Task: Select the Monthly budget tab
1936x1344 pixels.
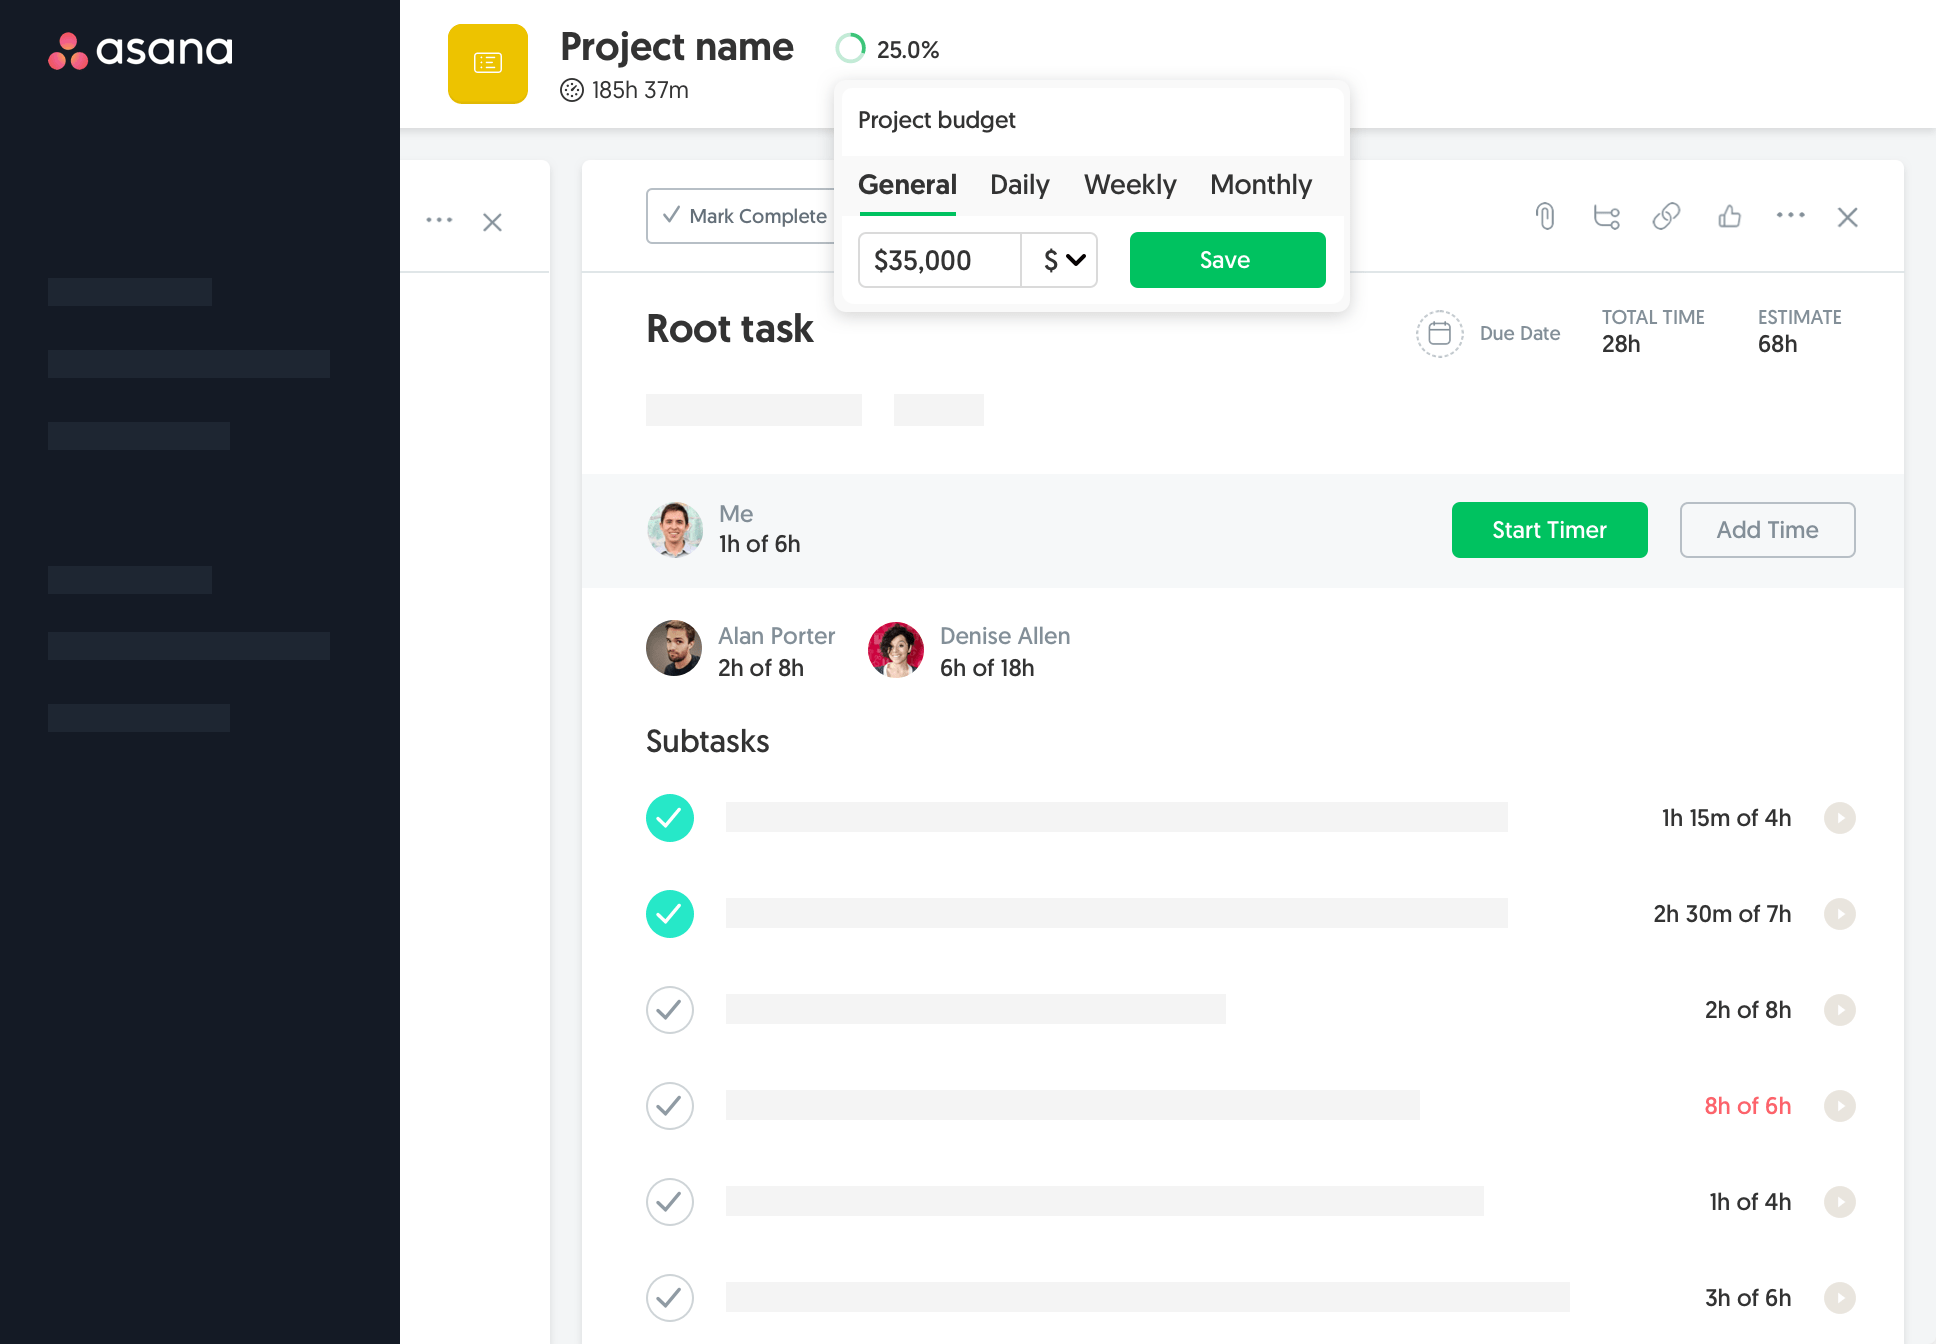Action: pyautogui.click(x=1261, y=184)
